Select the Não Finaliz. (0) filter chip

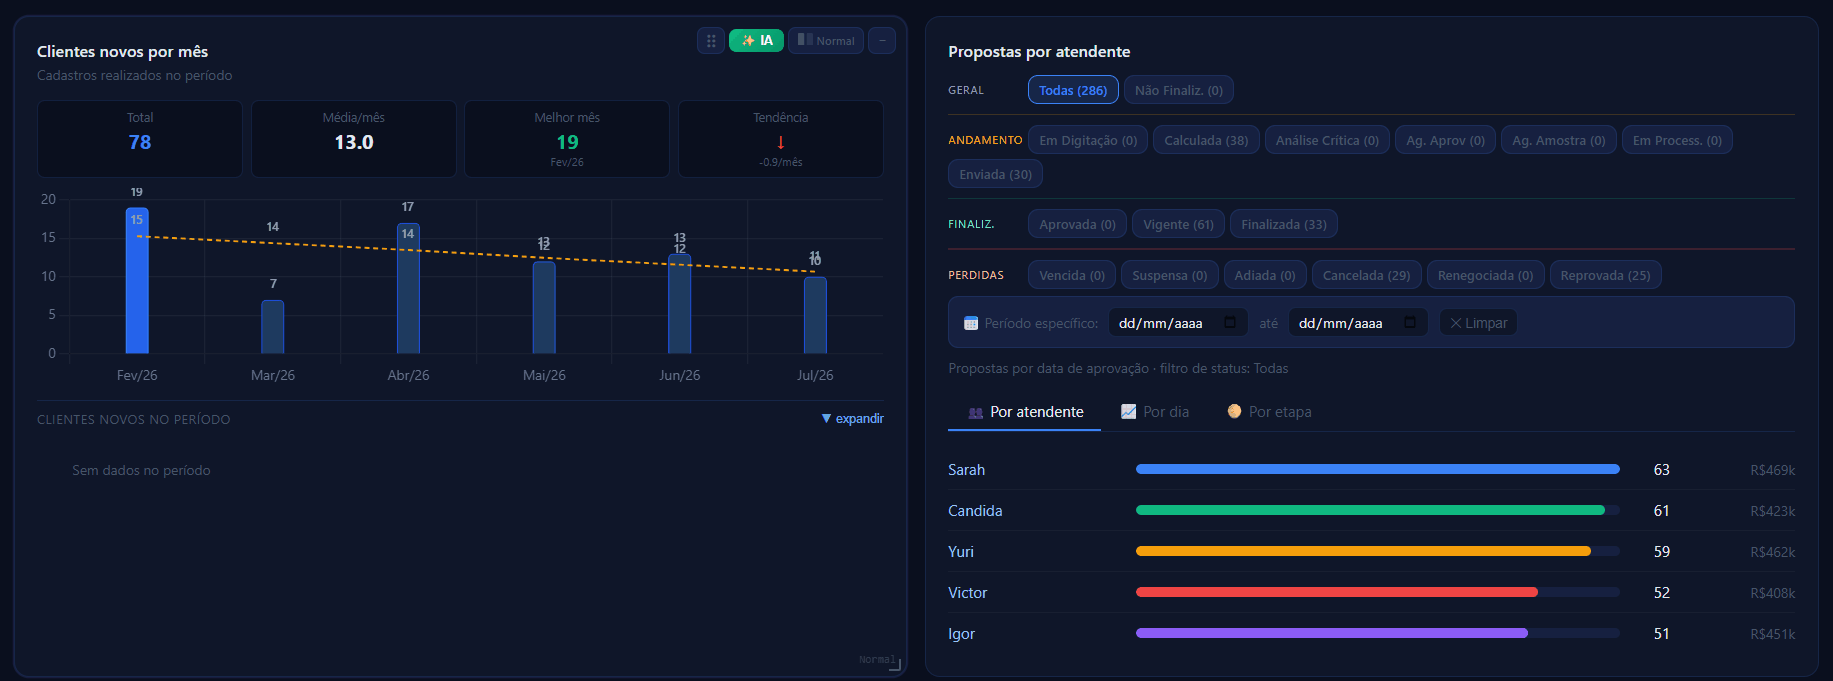pyautogui.click(x=1179, y=90)
